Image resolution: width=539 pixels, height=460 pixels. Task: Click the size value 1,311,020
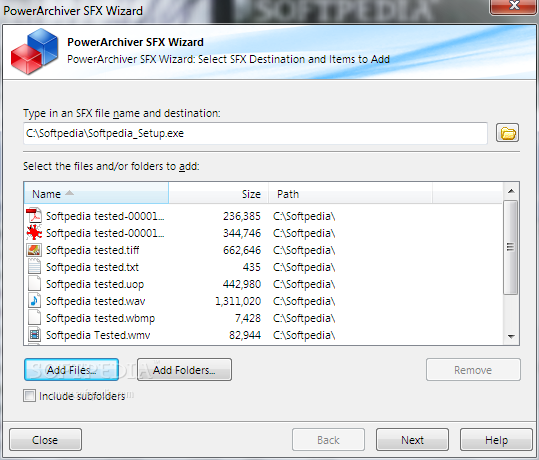238,301
